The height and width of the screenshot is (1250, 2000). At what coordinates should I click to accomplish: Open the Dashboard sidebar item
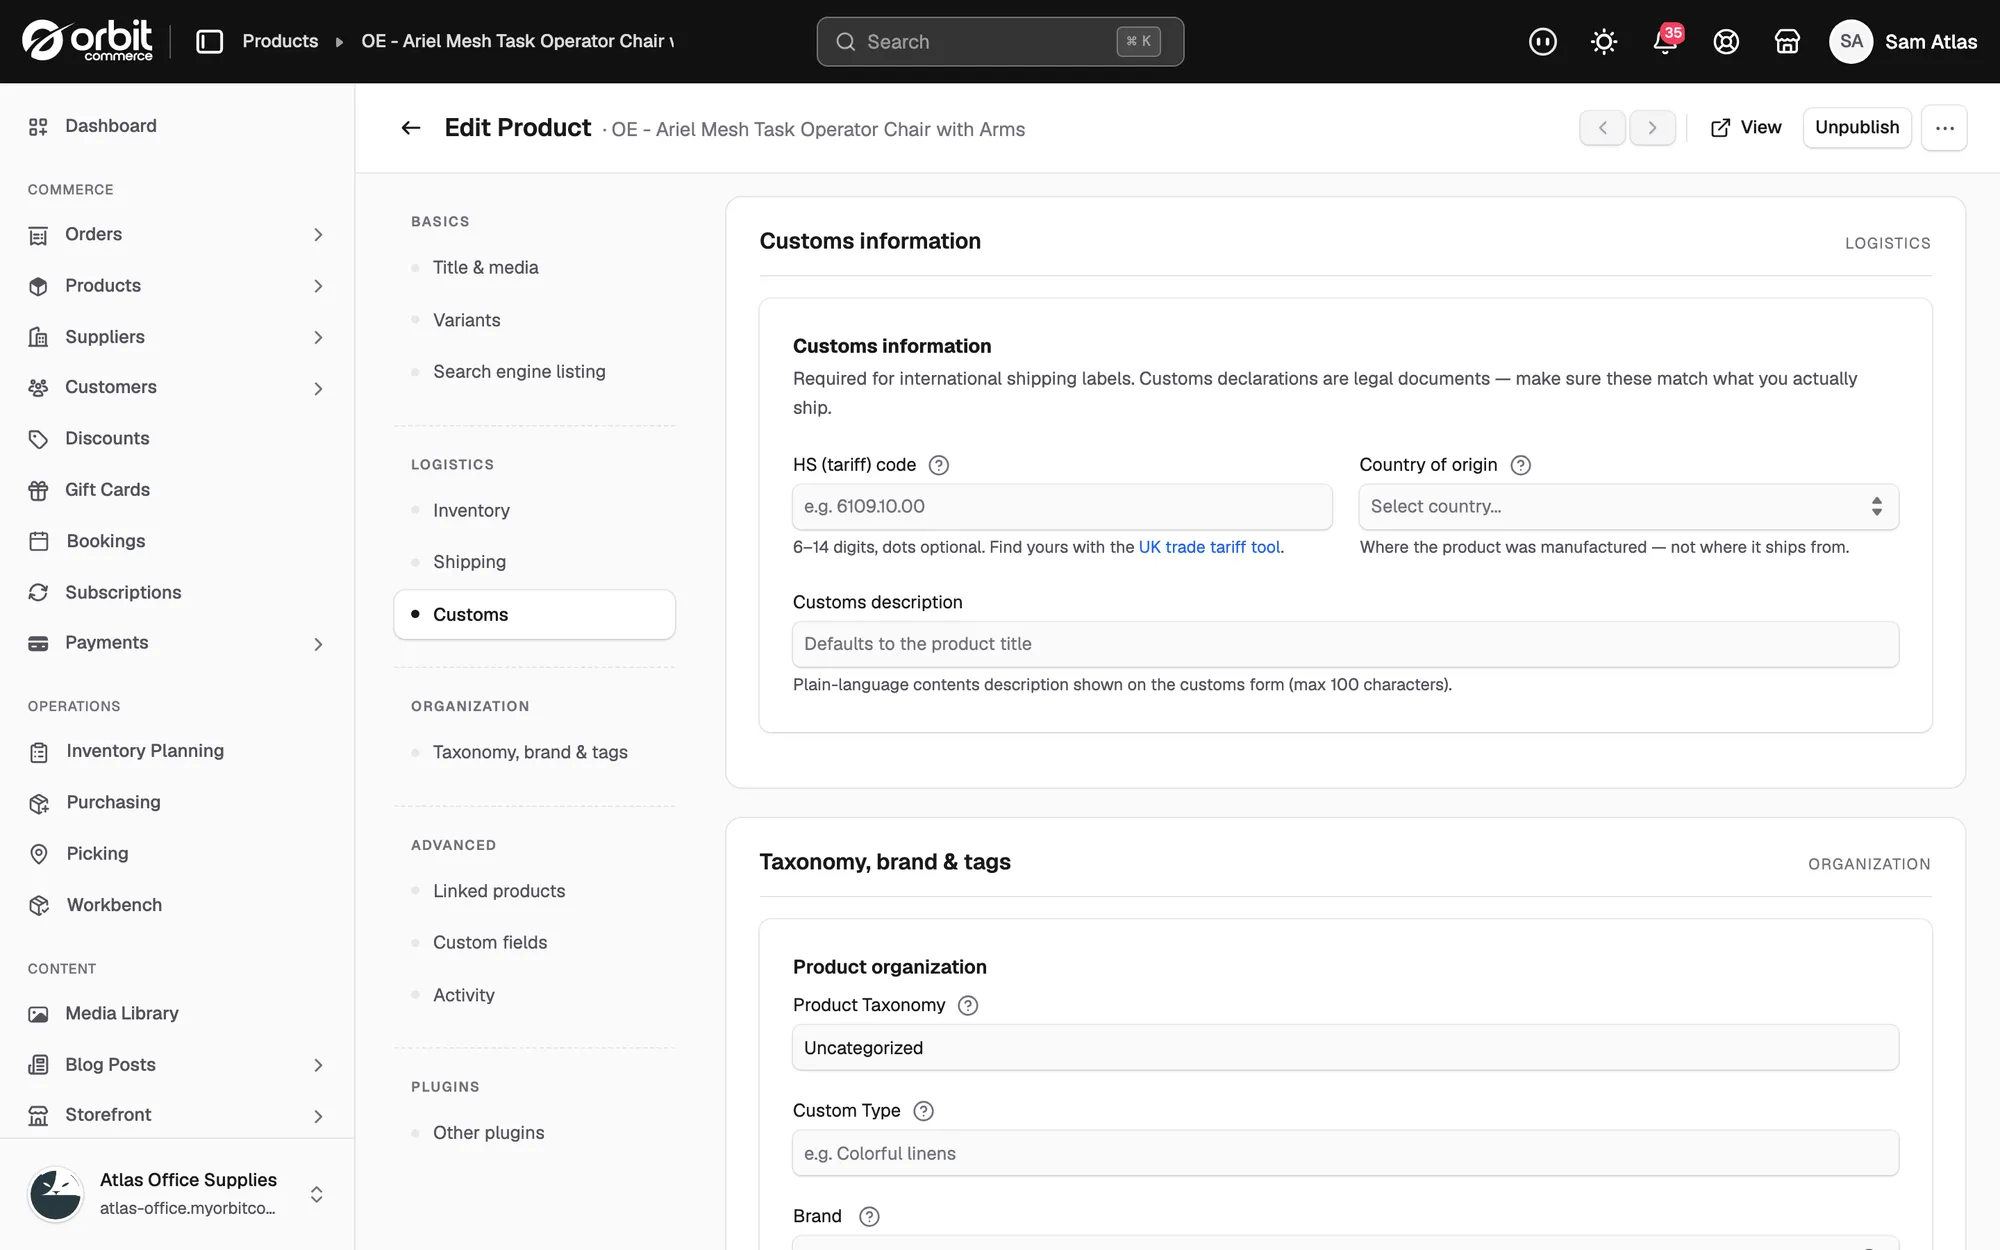click(x=177, y=126)
